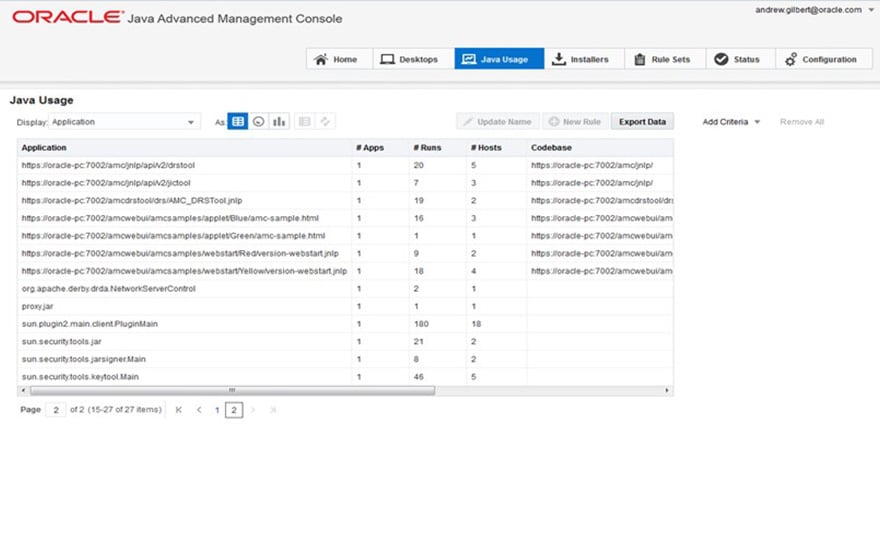
Task: Switch to table view display
Action: (238, 121)
